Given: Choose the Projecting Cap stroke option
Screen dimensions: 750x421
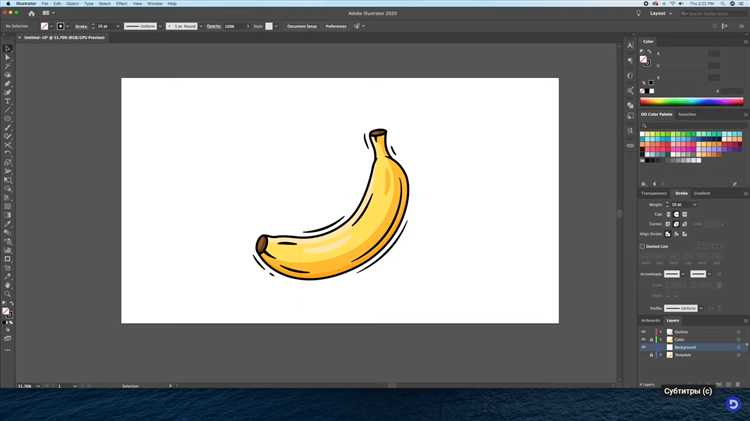Looking at the screenshot, I should click(684, 214).
